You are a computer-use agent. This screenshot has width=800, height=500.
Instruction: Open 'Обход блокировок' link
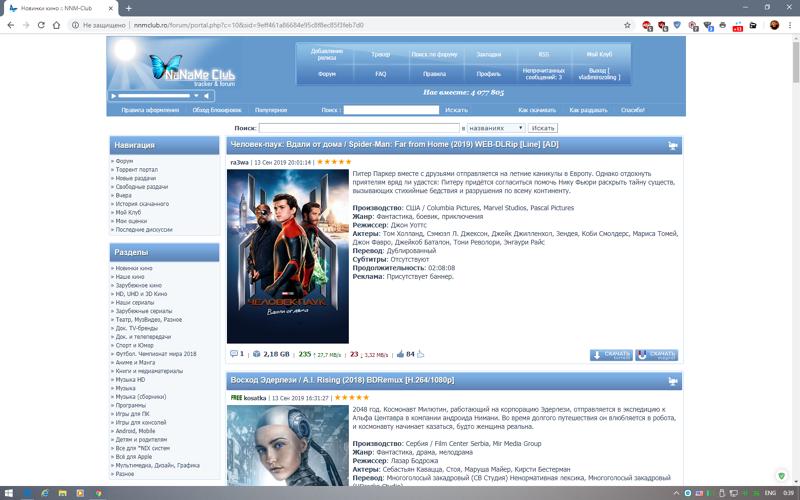point(217,110)
